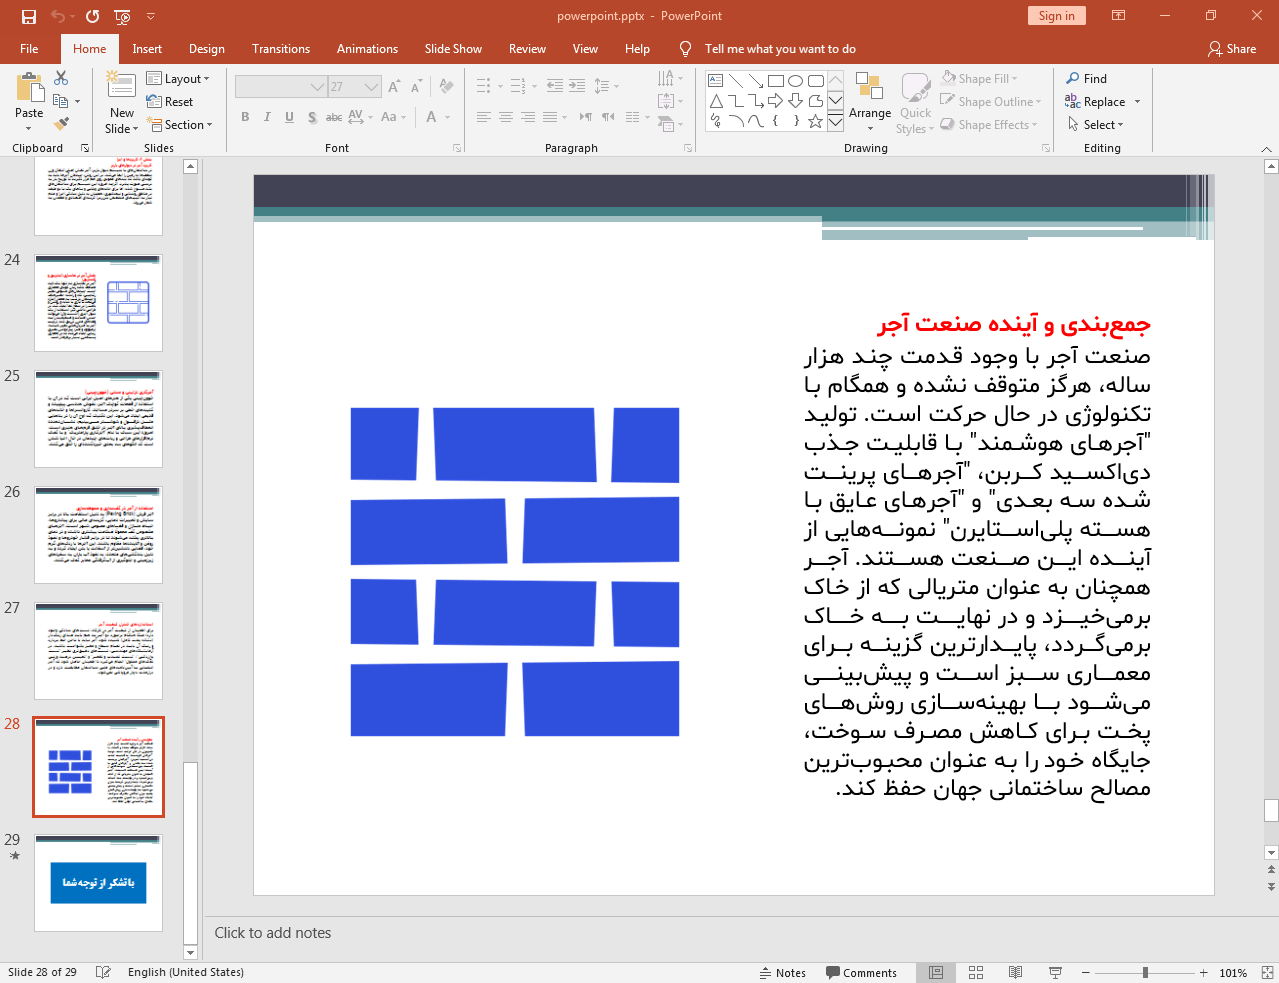This screenshot has width=1279, height=983.
Task: Open the File menu tab
Action: click(29, 48)
